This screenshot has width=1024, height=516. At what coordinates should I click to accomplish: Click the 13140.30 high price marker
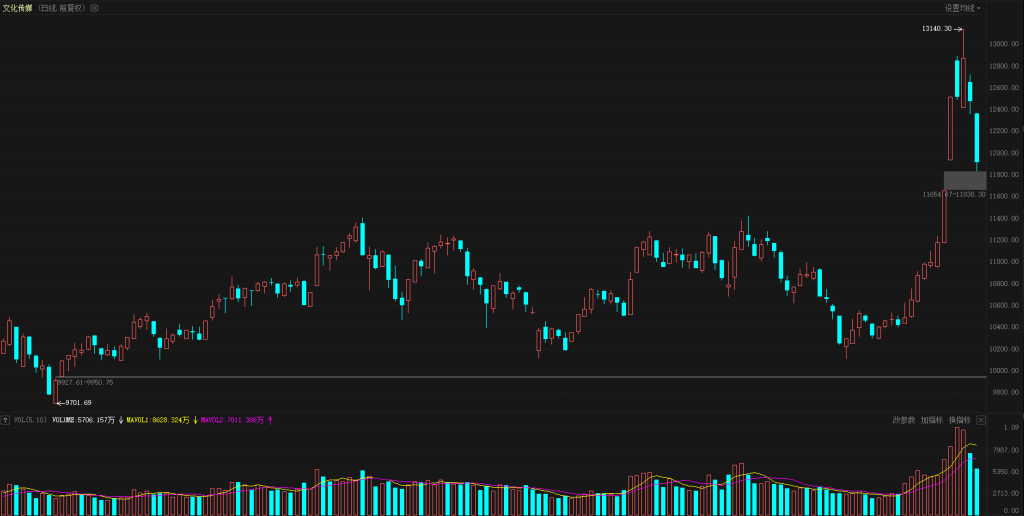pos(937,29)
